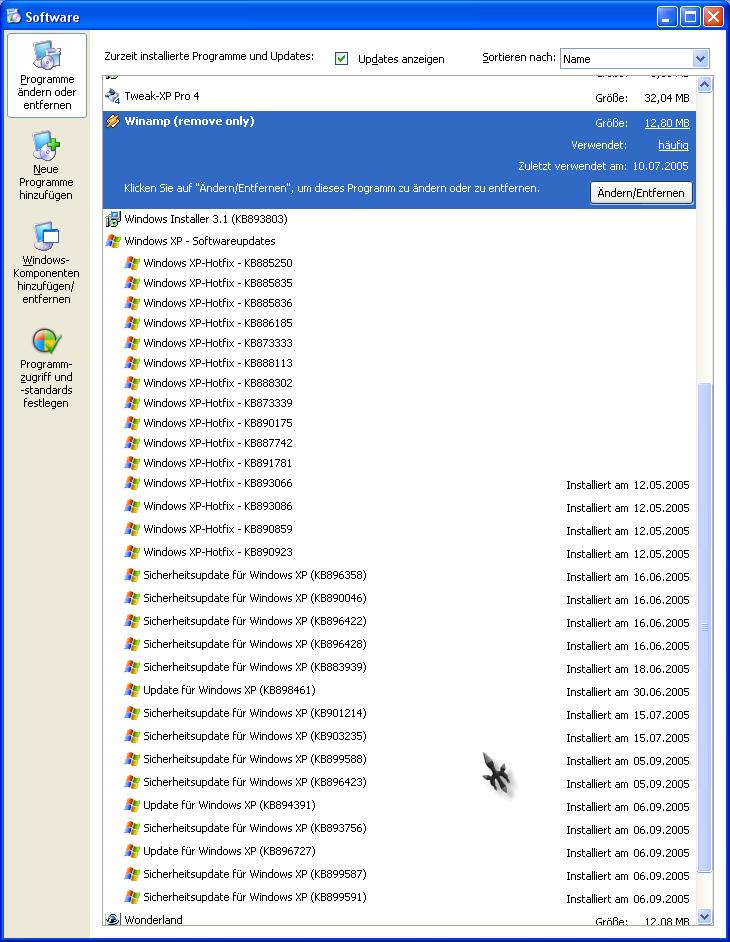Screen dimensions: 730x942
Task: Click the icon beside Hotfix KB885835
Action: [x=132, y=283]
